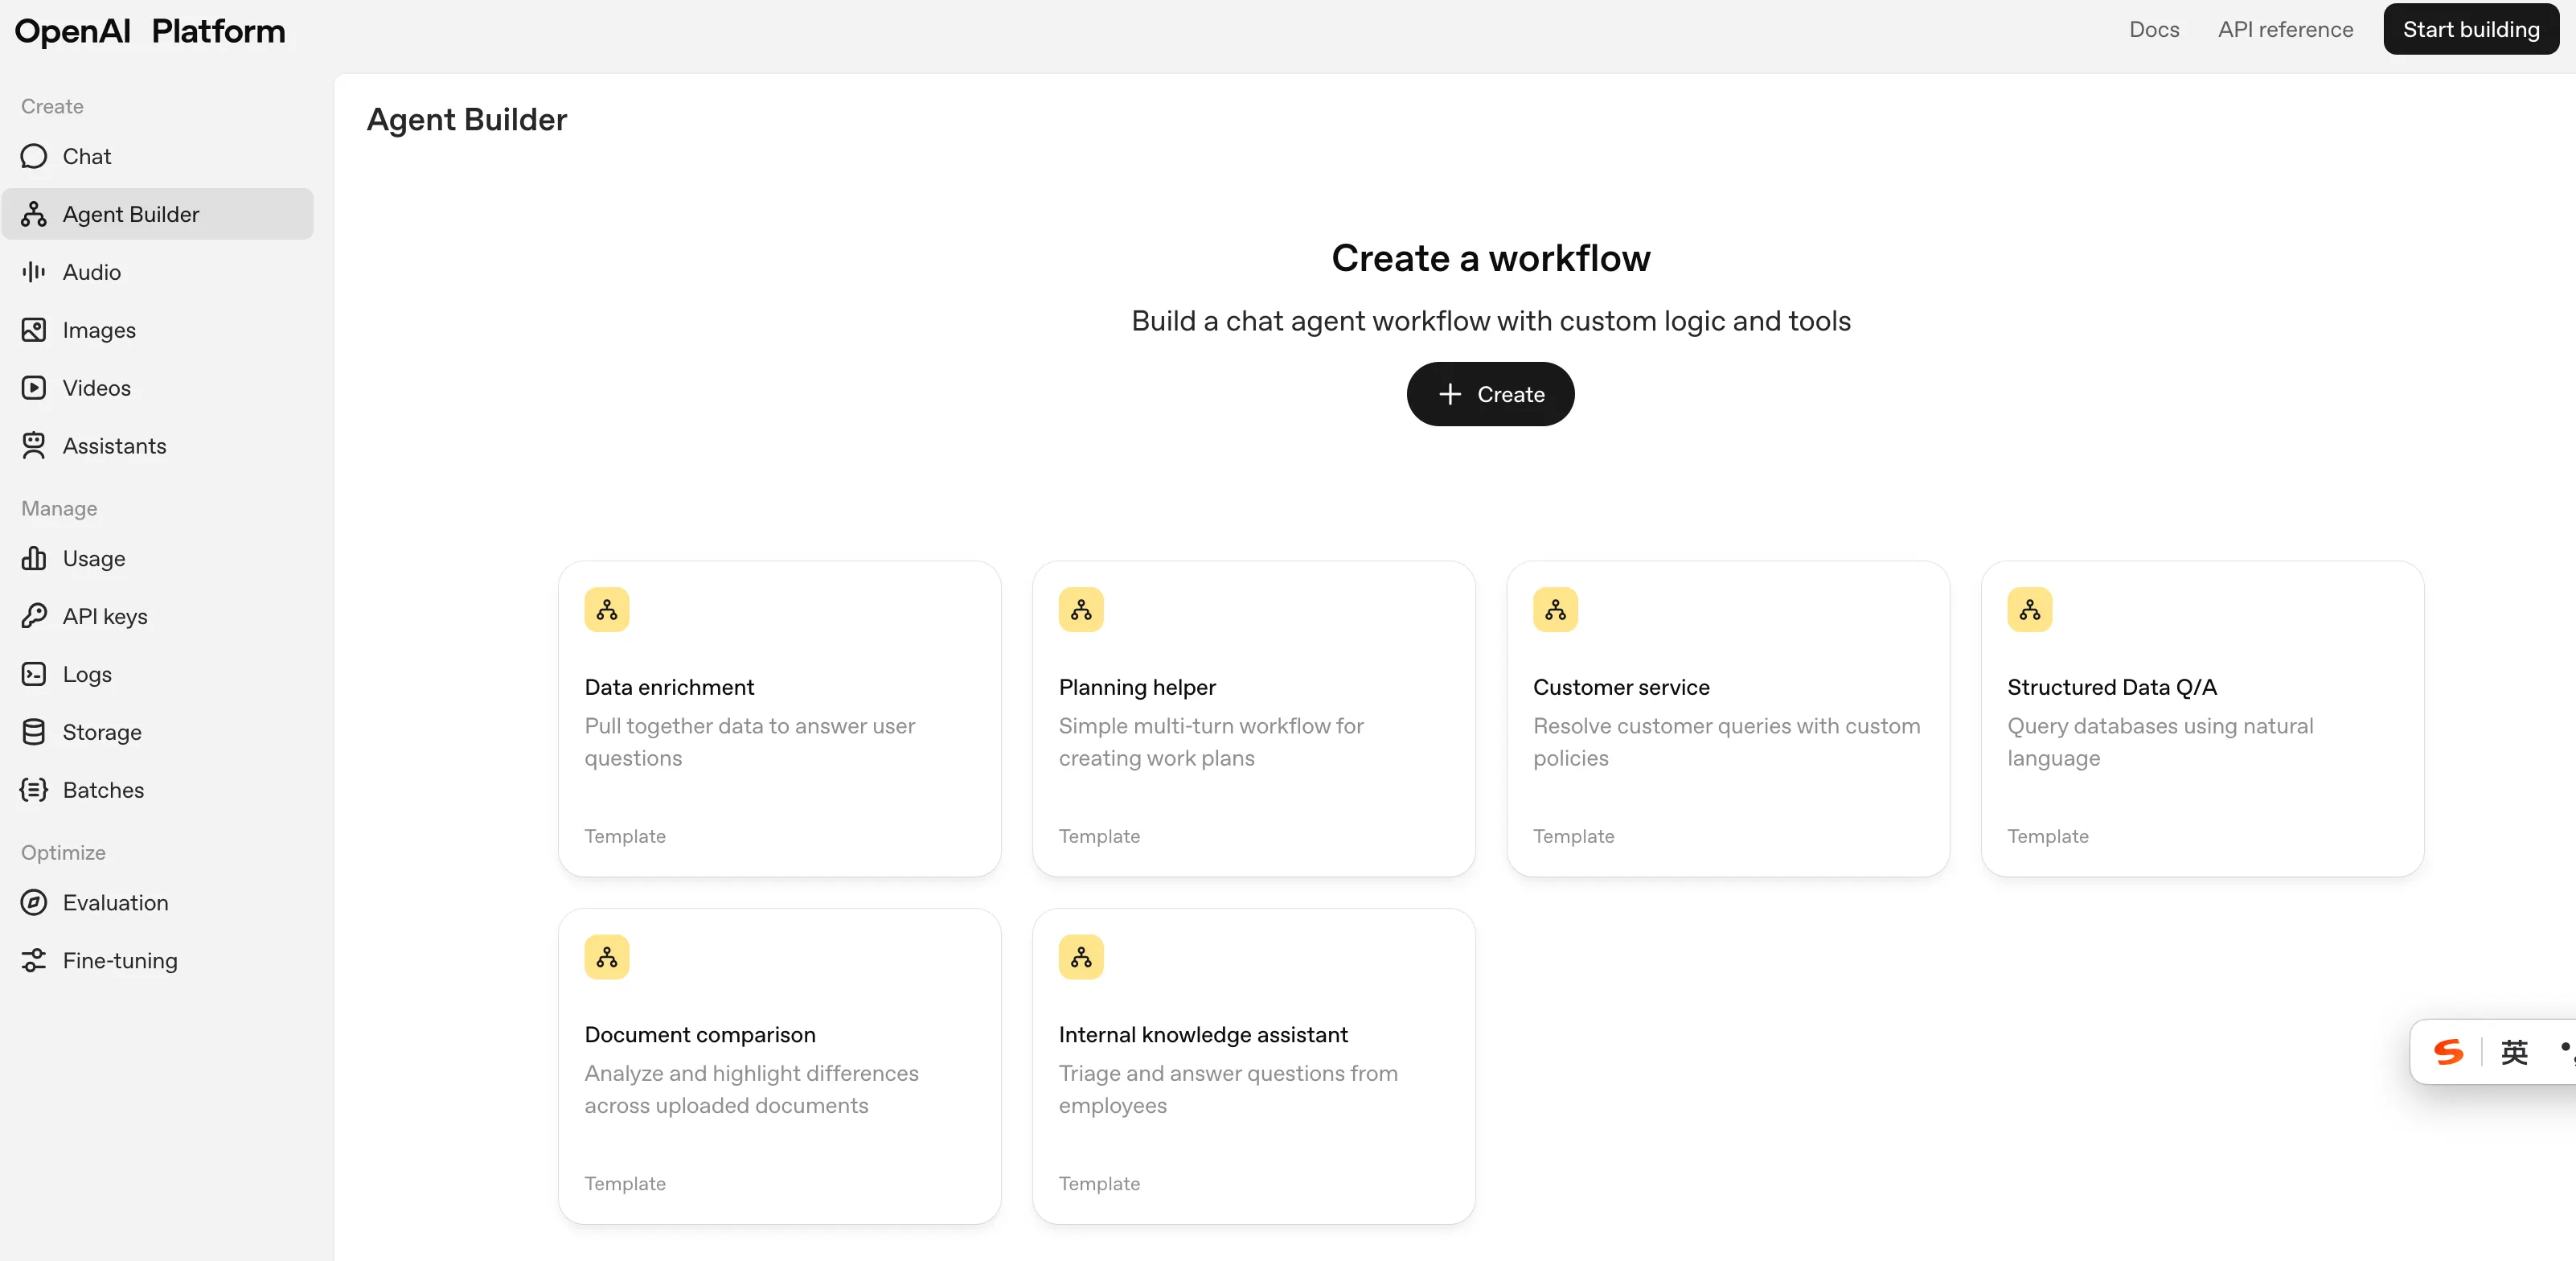The width and height of the screenshot is (2576, 1261).
Task: Click the Chat speech bubble icon
Action: [34, 156]
